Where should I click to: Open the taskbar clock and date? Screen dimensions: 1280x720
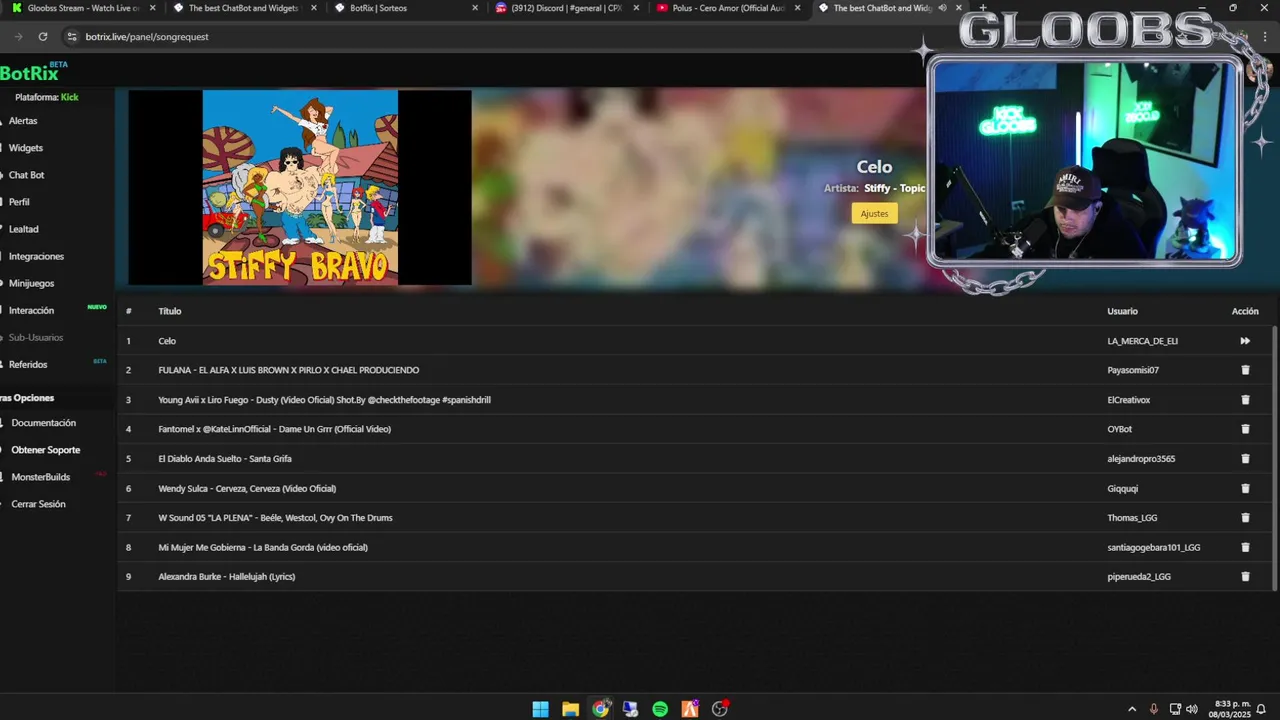pyautogui.click(x=1232, y=709)
